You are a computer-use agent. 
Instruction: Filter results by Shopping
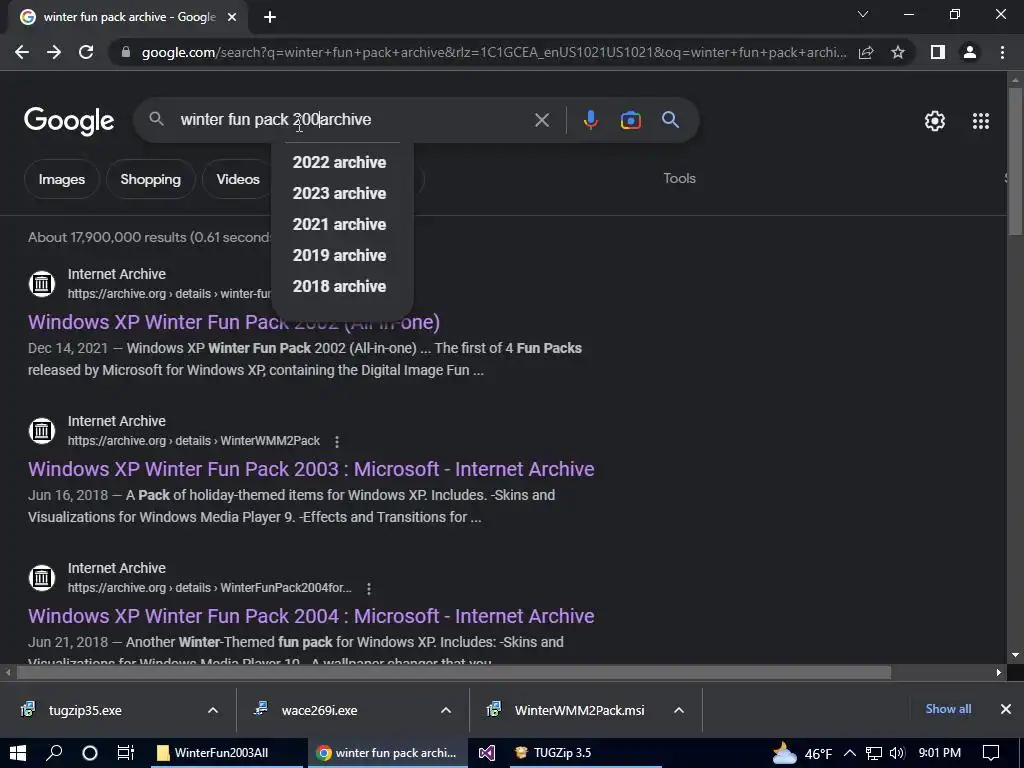point(150,179)
